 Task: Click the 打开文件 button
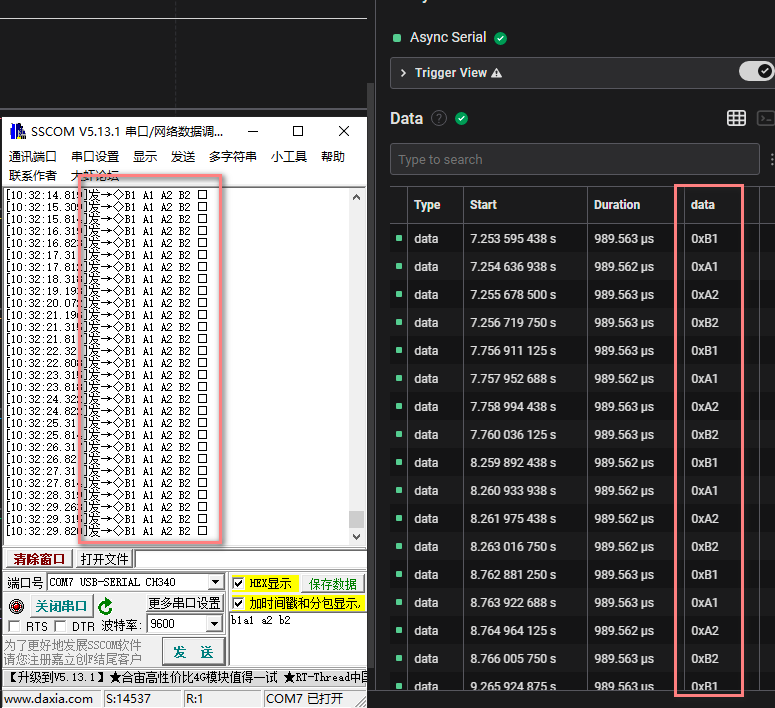(104, 559)
